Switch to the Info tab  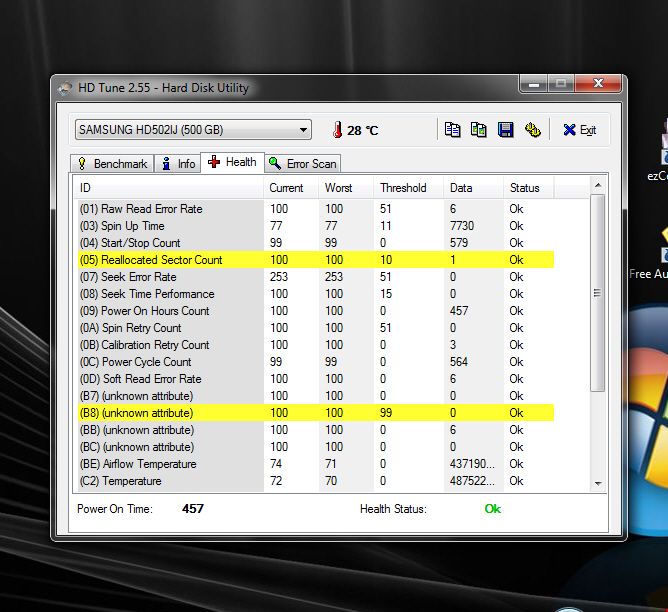(179, 164)
